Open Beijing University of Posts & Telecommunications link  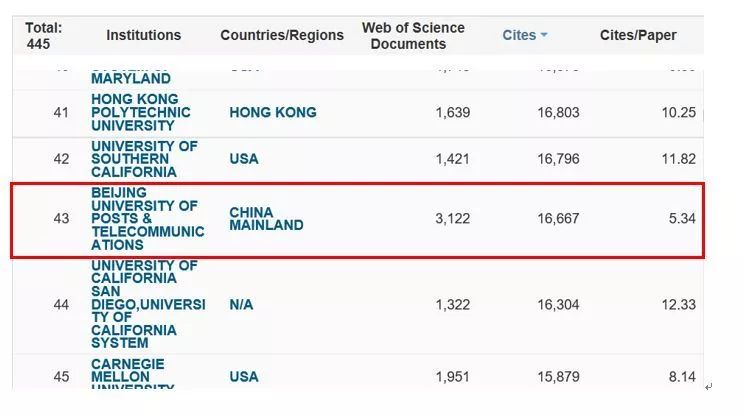(x=146, y=218)
